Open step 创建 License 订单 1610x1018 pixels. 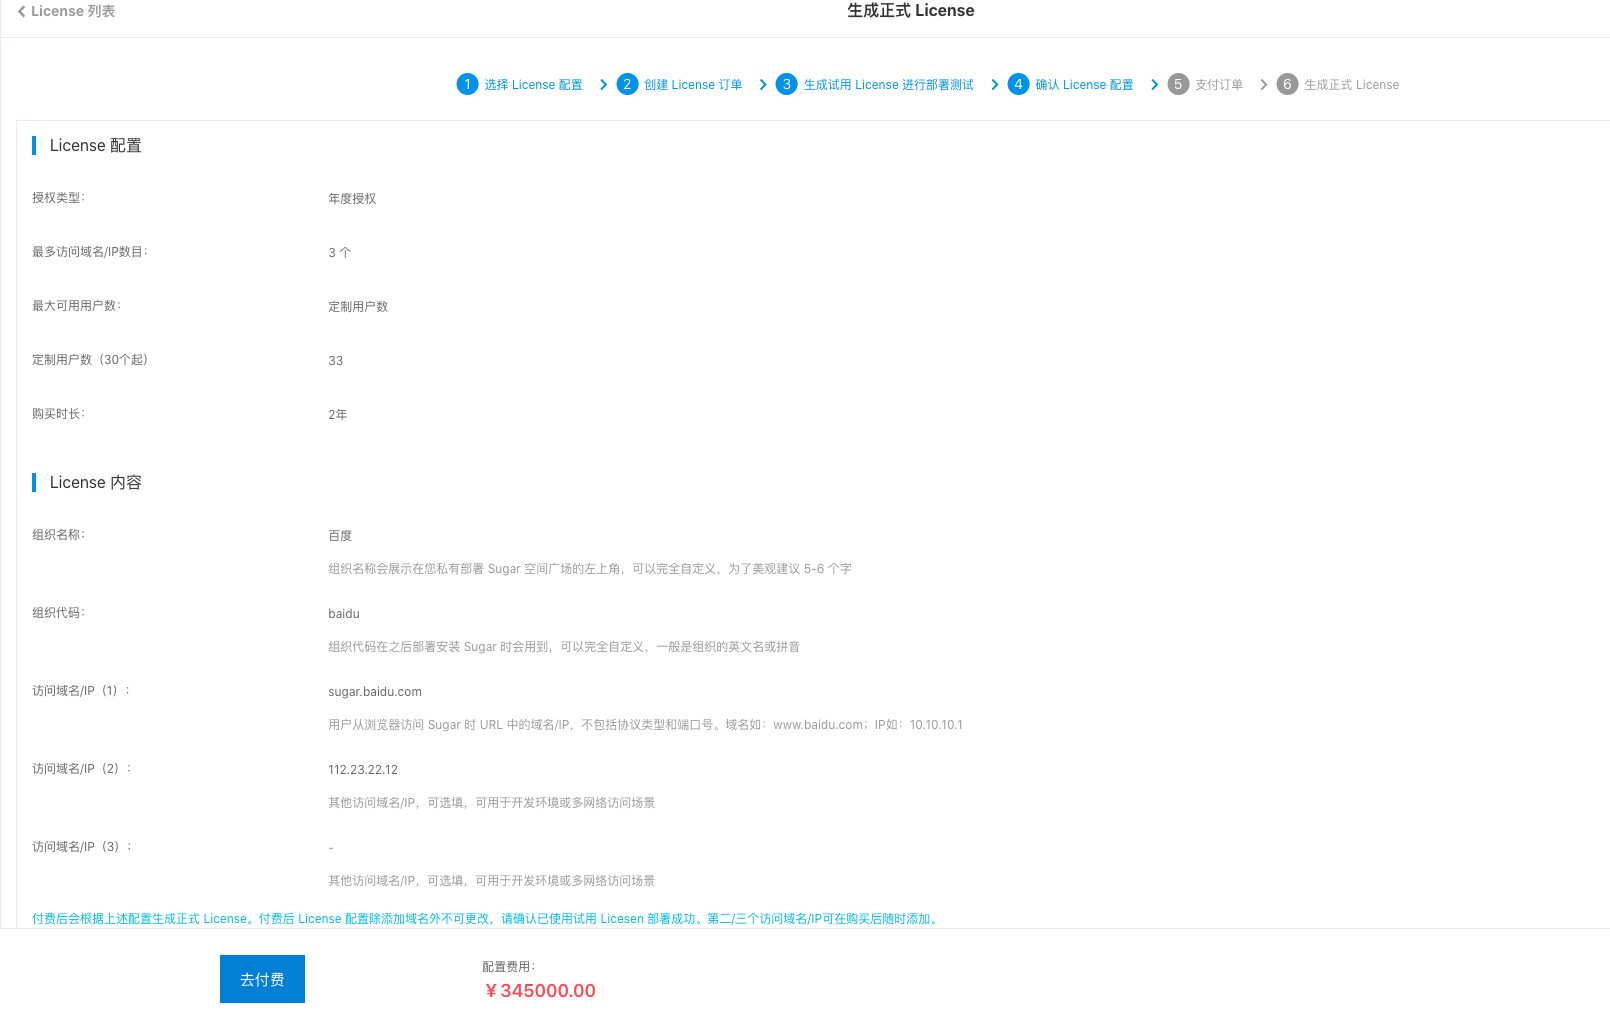[693, 85]
